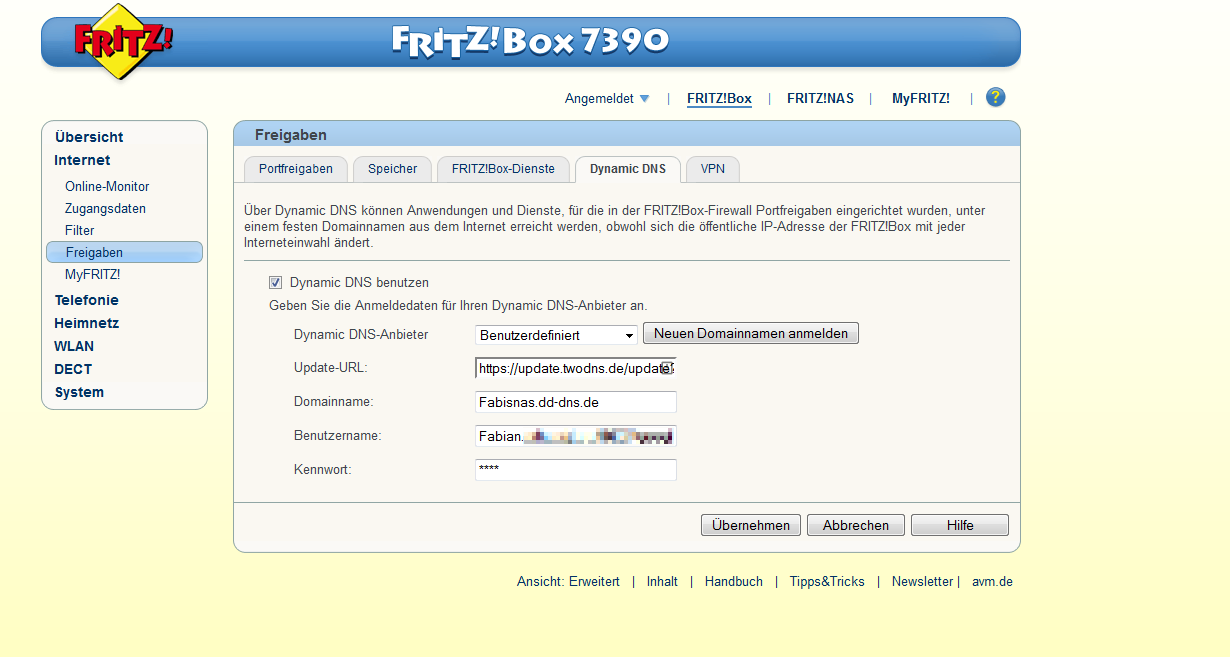The image size is (1230, 657).
Task: Open the Handbuch footer link
Action: [x=734, y=581]
